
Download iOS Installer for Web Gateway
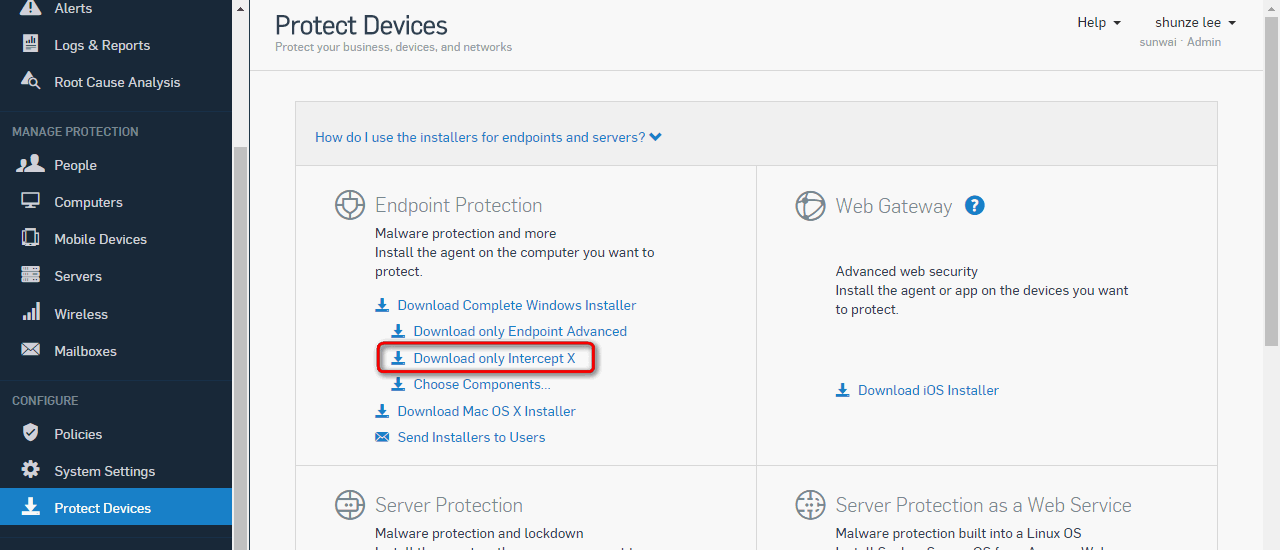[928, 390]
